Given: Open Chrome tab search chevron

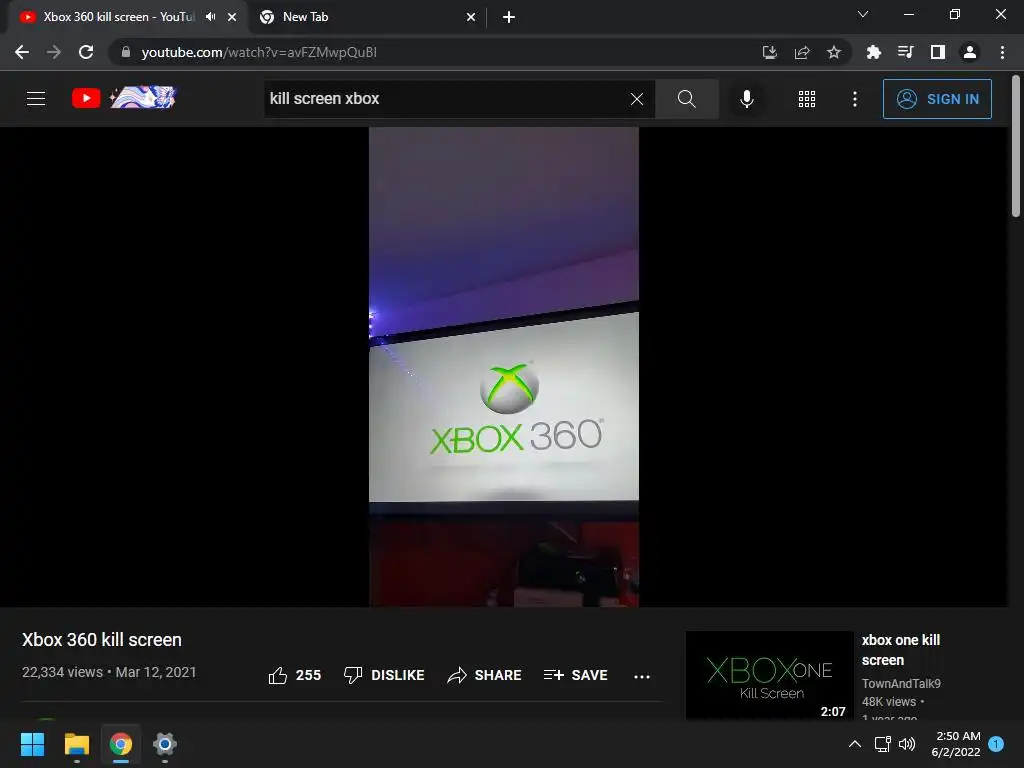Looking at the screenshot, I should pyautogui.click(x=863, y=14).
